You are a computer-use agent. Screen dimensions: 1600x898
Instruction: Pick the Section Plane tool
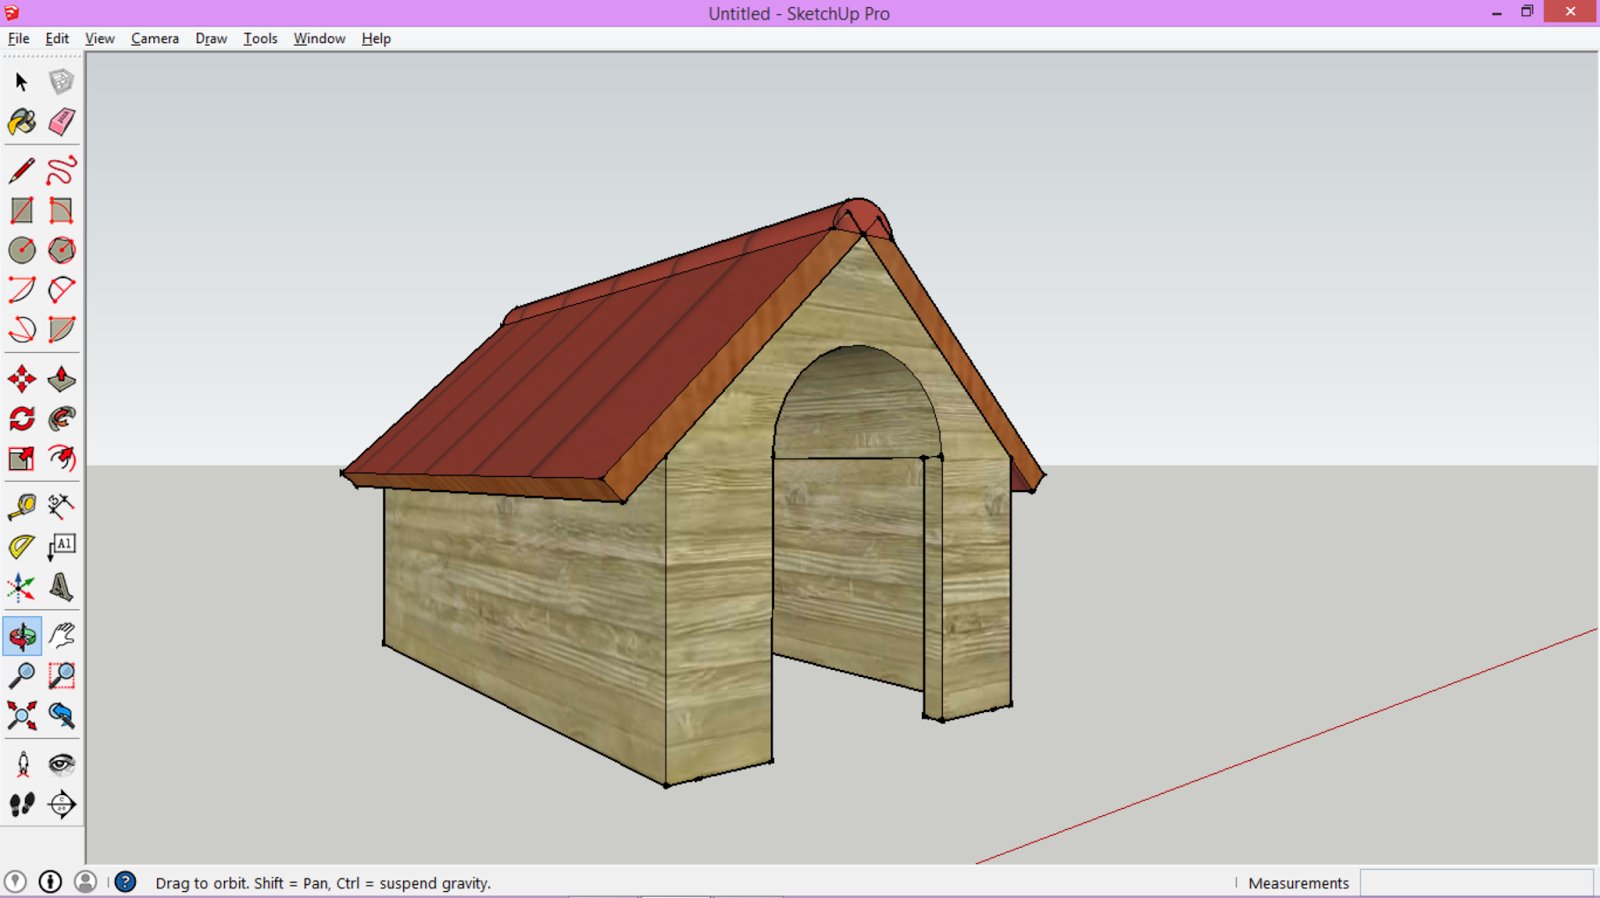[x=61, y=804]
